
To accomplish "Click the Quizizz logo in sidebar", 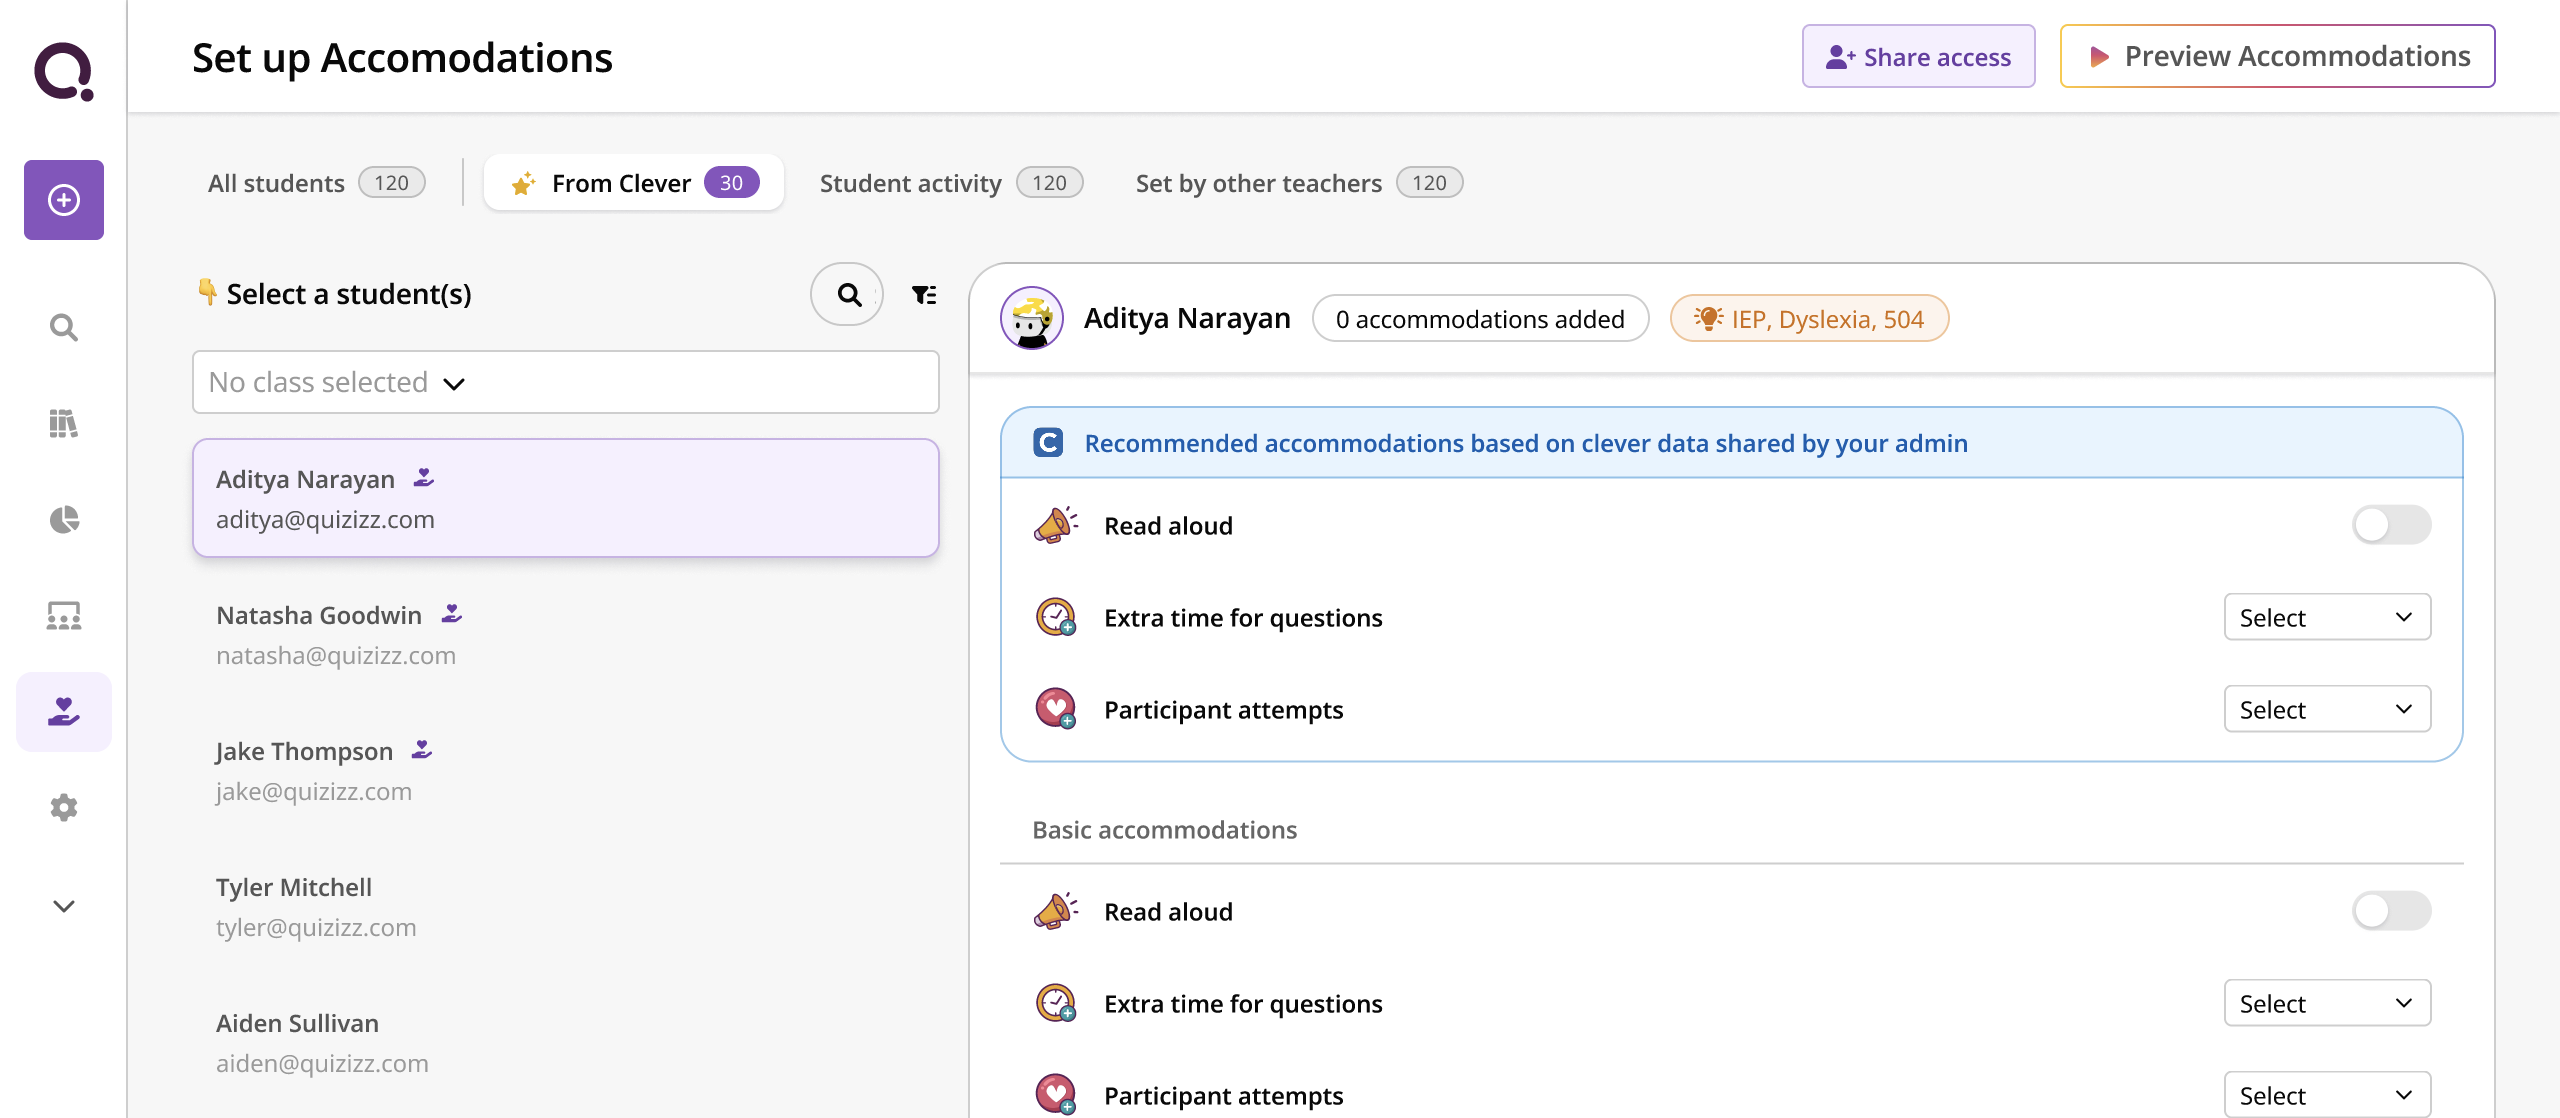I will pyautogui.click(x=64, y=70).
